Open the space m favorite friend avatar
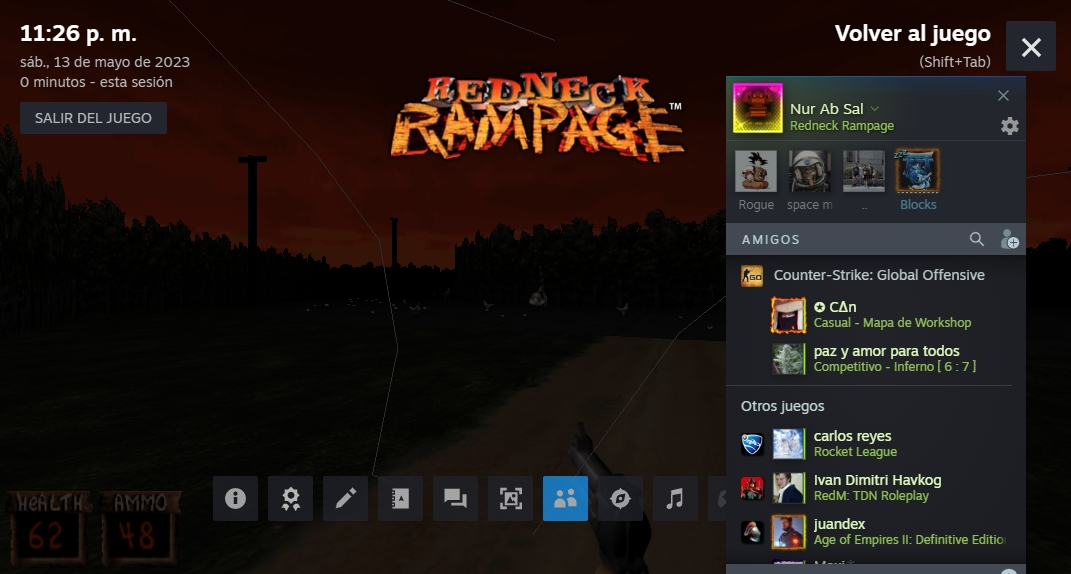The width and height of the screenshot is (1071, 574). (x=810, y=171)
